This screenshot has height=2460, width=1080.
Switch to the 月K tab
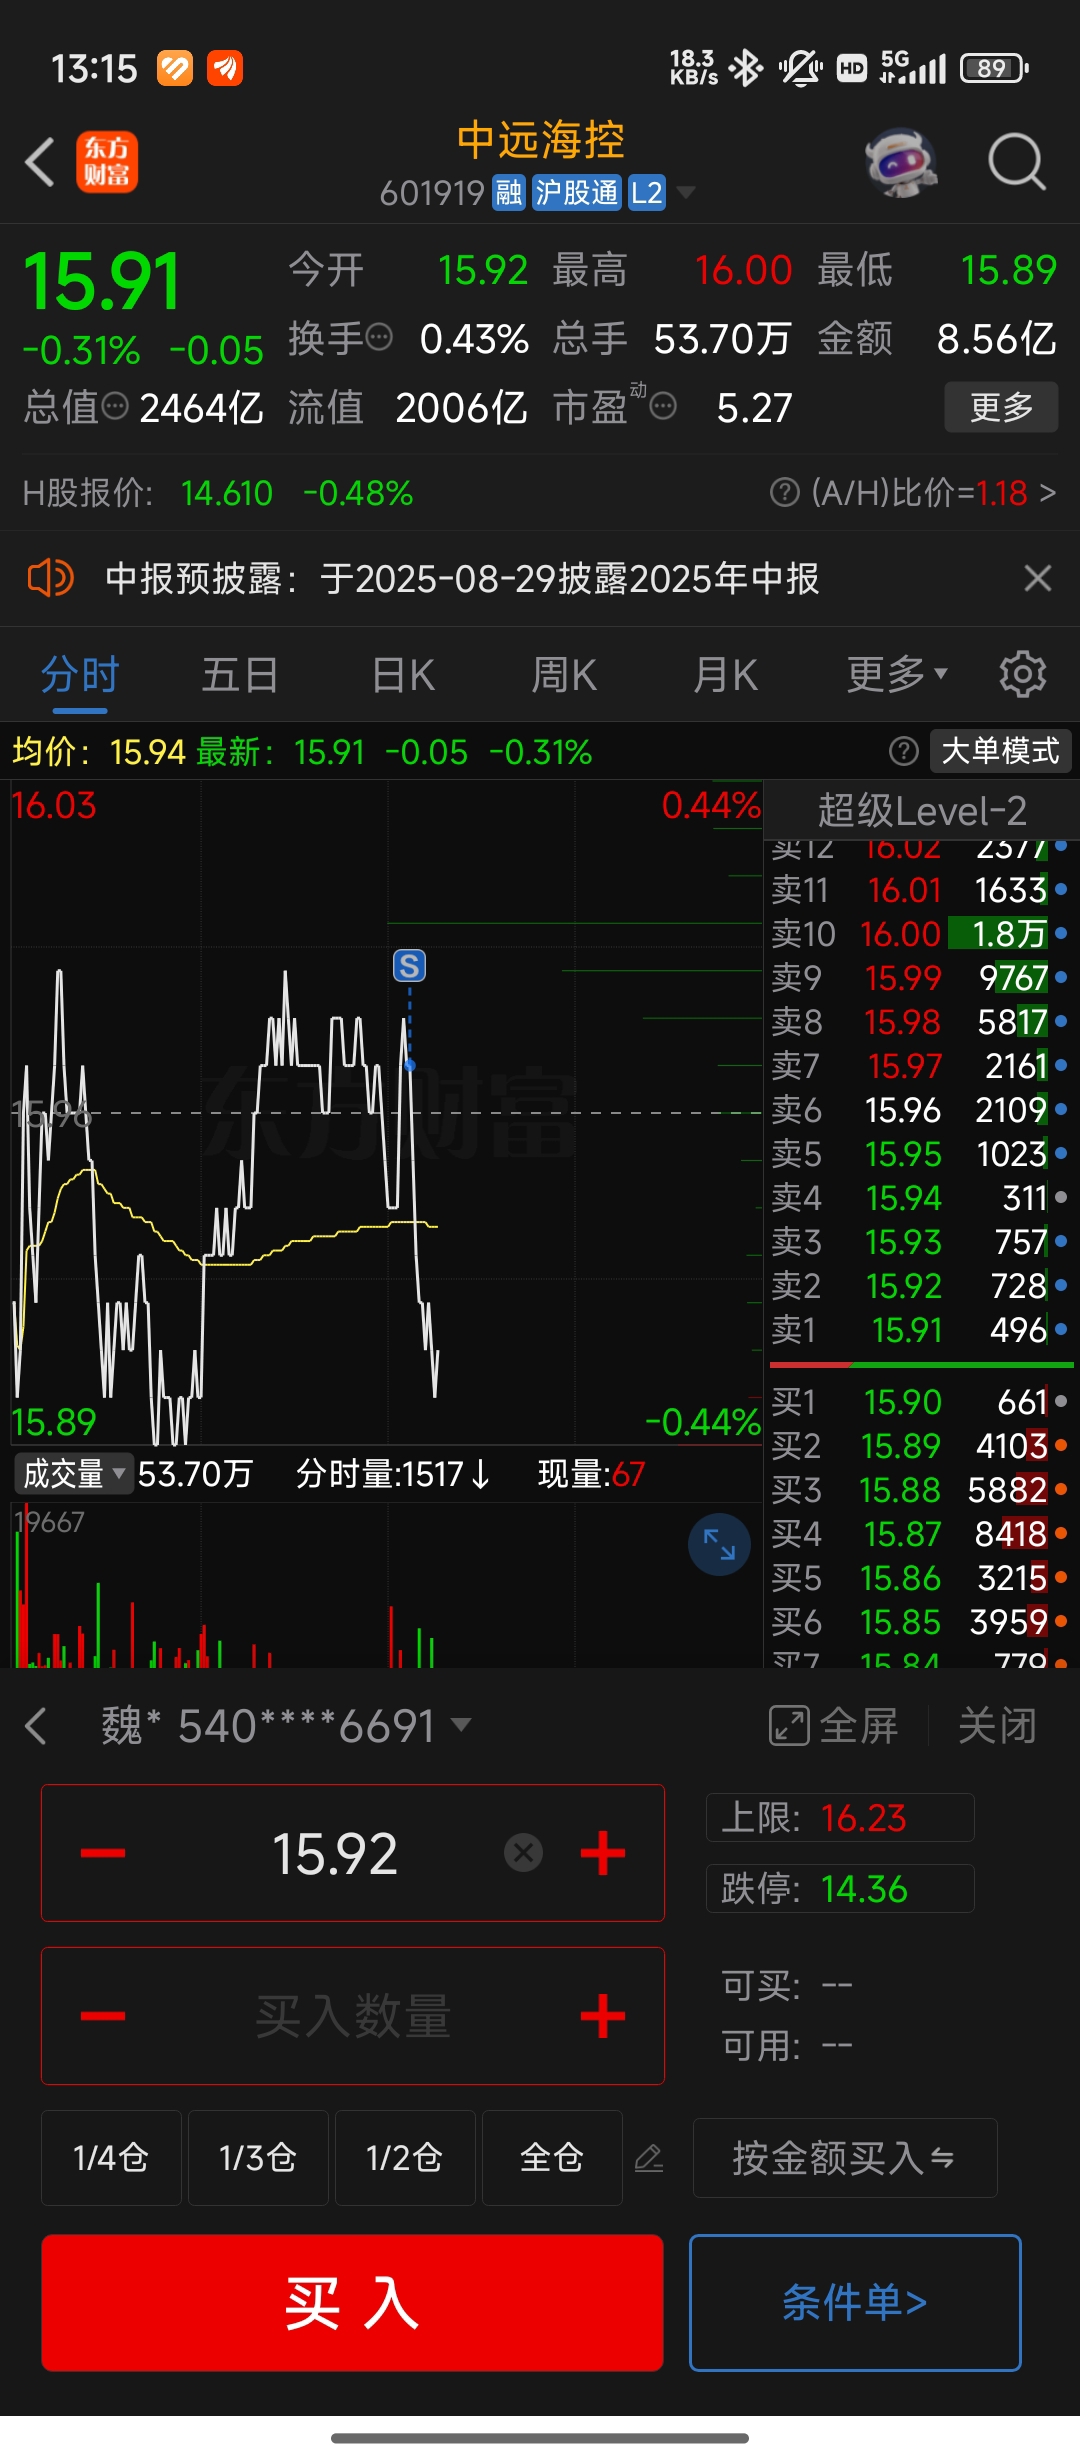(x=726, y=675)
